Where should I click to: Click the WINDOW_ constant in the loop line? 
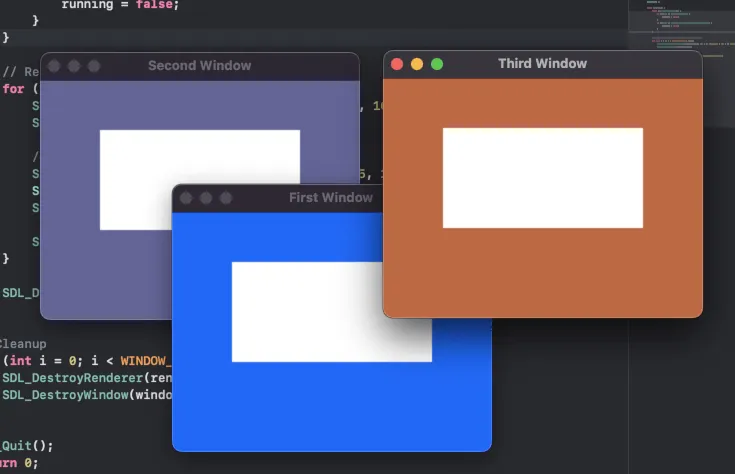pyautogui.click(x=146, y=361)
